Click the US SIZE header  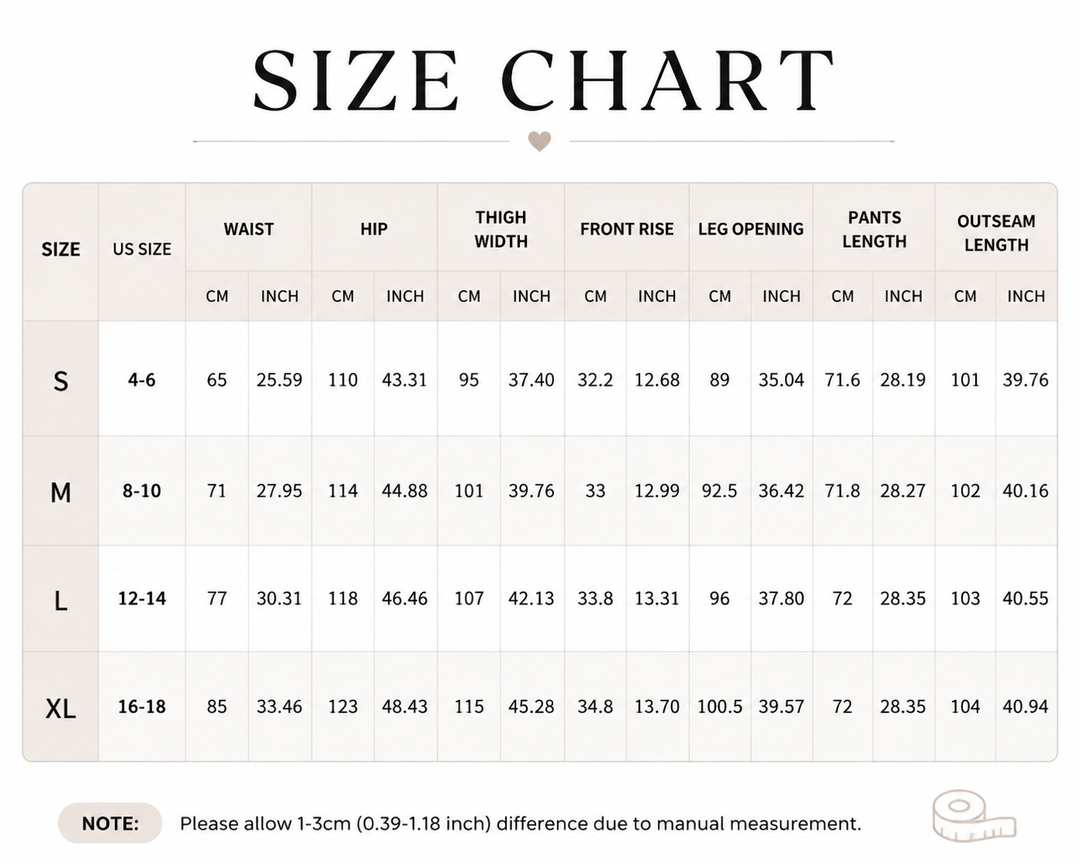pyautogui.click(x=142, y=249)
